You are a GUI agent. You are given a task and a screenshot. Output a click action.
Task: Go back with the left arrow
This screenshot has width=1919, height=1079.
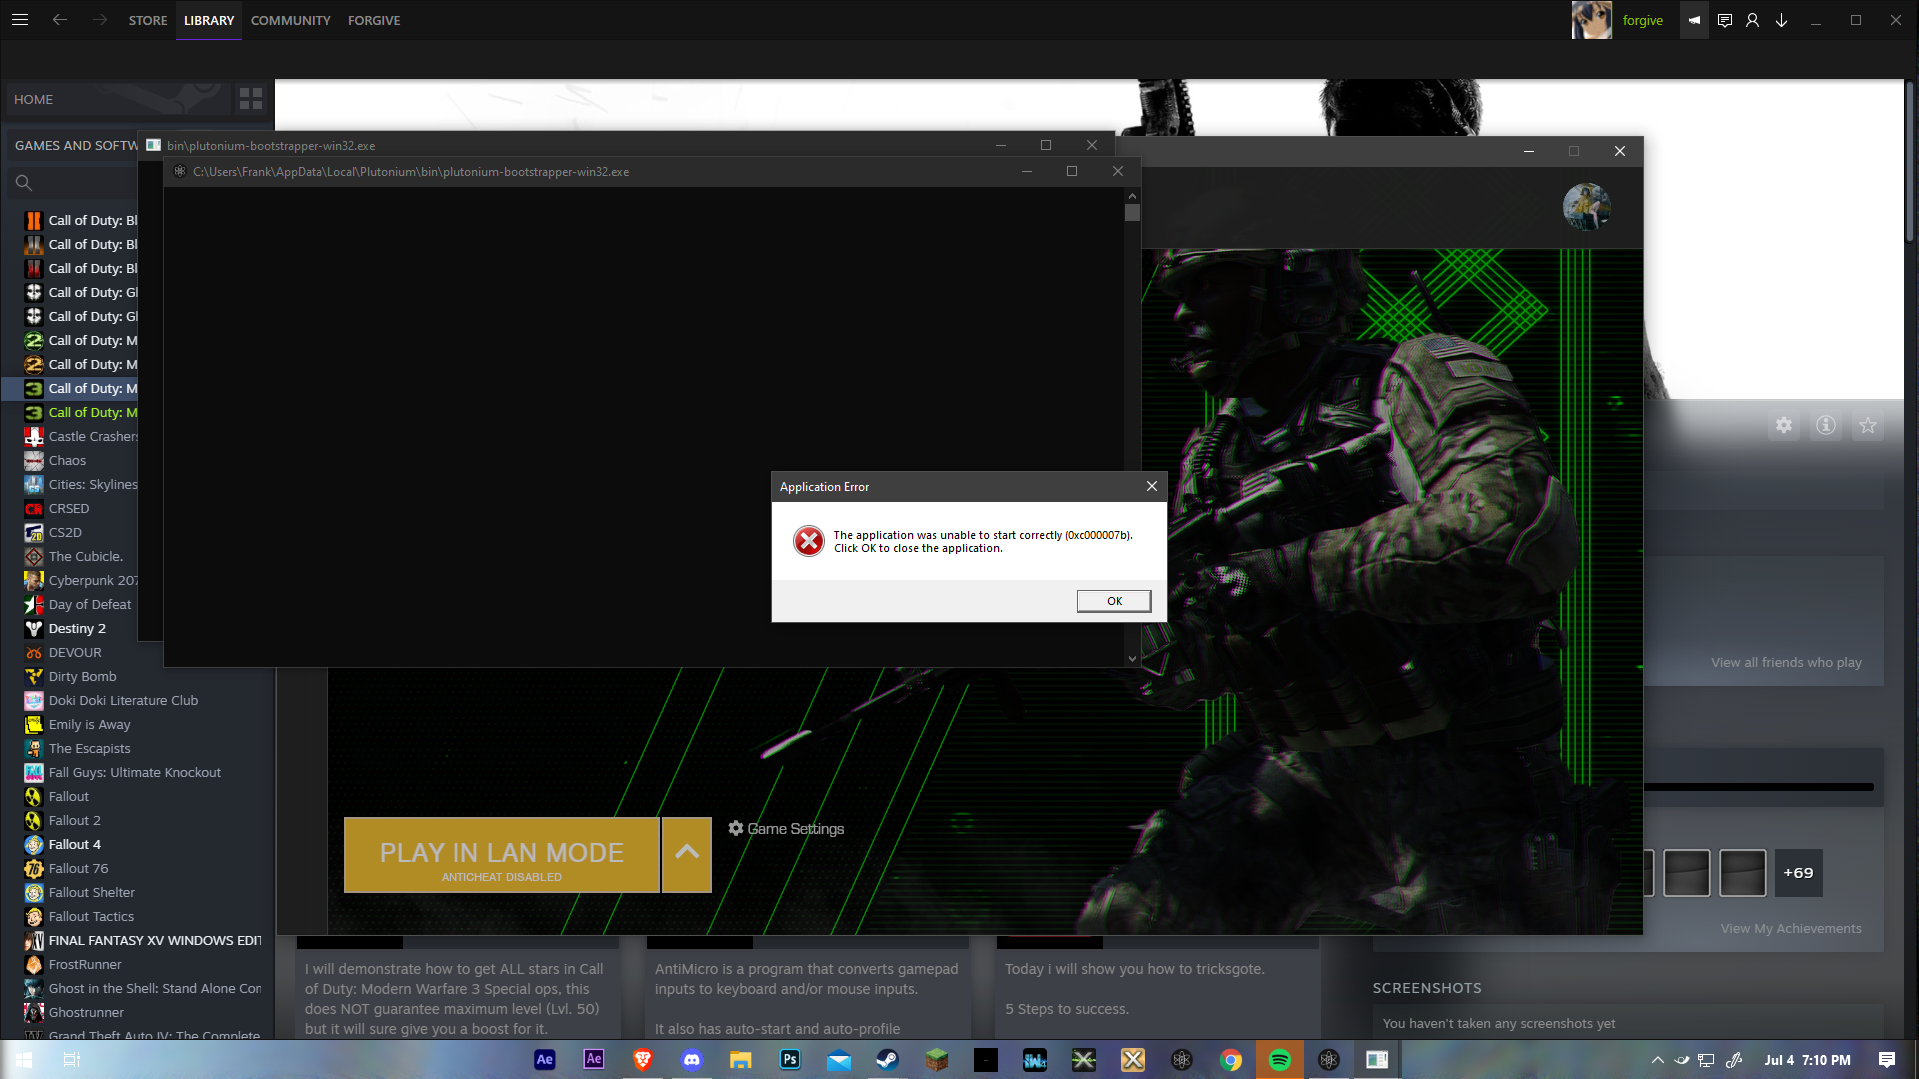click(x=60, y=20)
